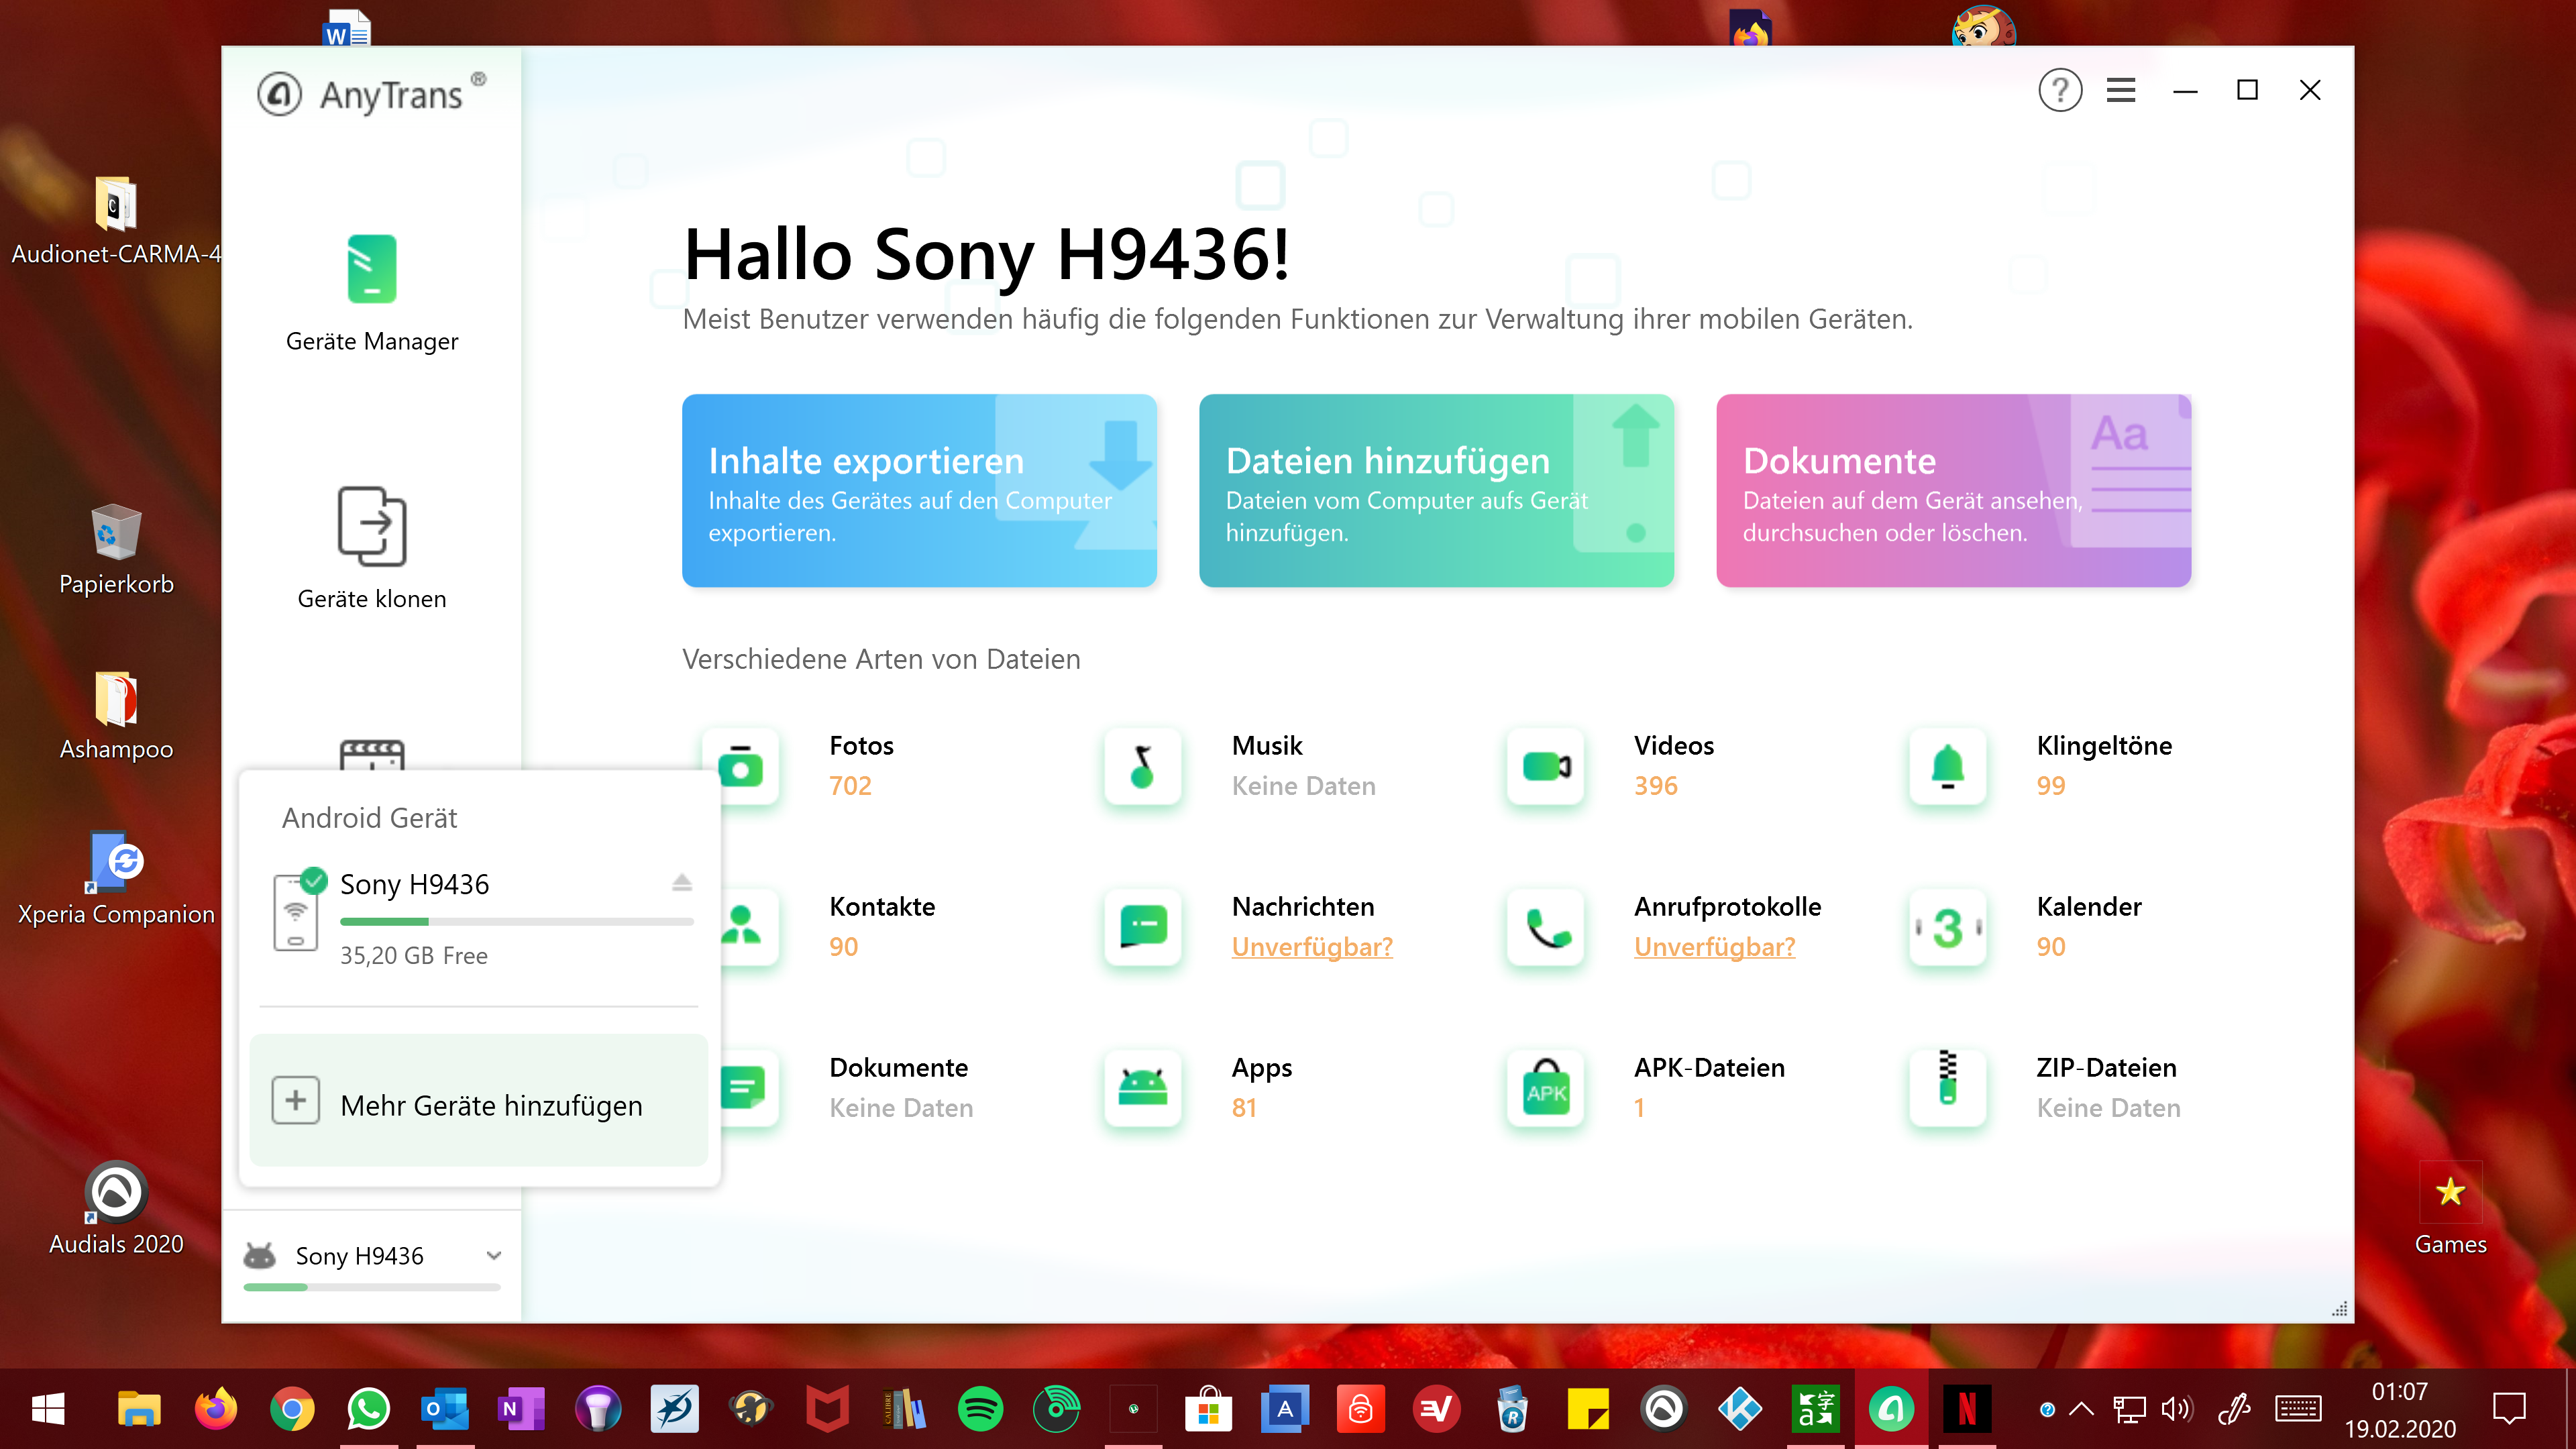2576x1449 pixels.
Task: Open the Windows notification center
Action: click(2509, 1410)
